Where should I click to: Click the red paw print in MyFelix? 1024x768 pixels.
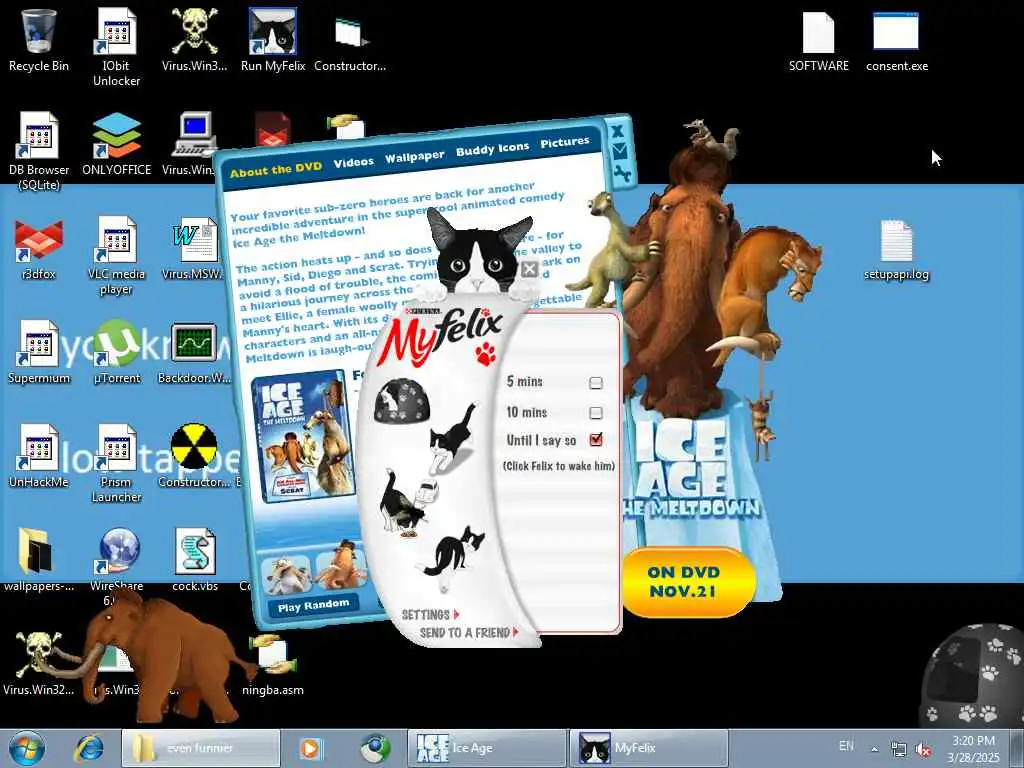pyautogui.click(x=486, y=353)
